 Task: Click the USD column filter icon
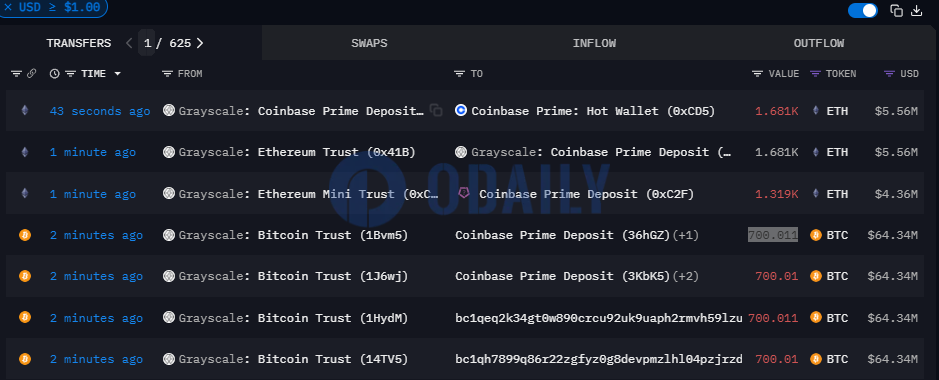pyautogui.click(x=889, y=74)
